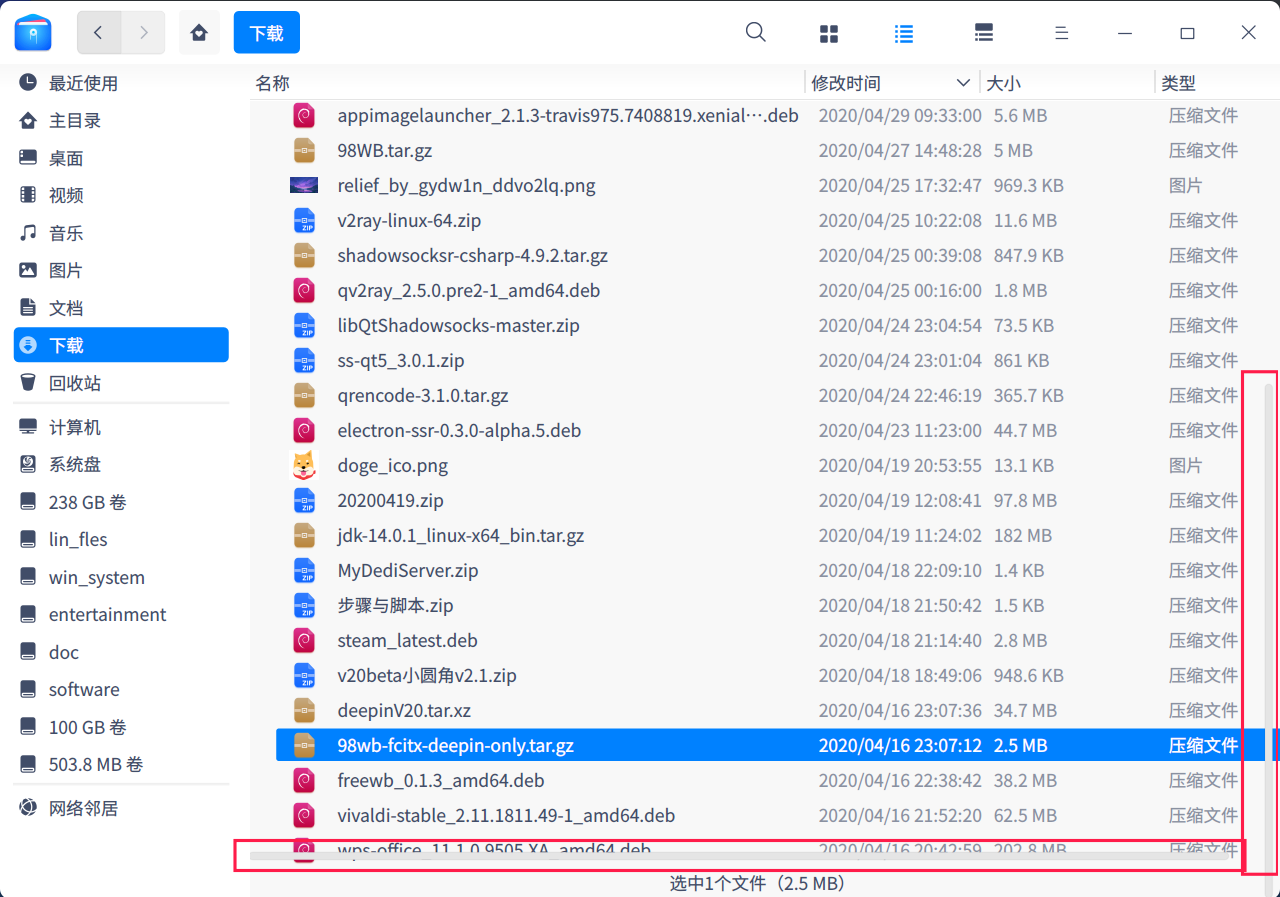
Task: Expand the modified time sort arrow
Action: click(963, 83)
